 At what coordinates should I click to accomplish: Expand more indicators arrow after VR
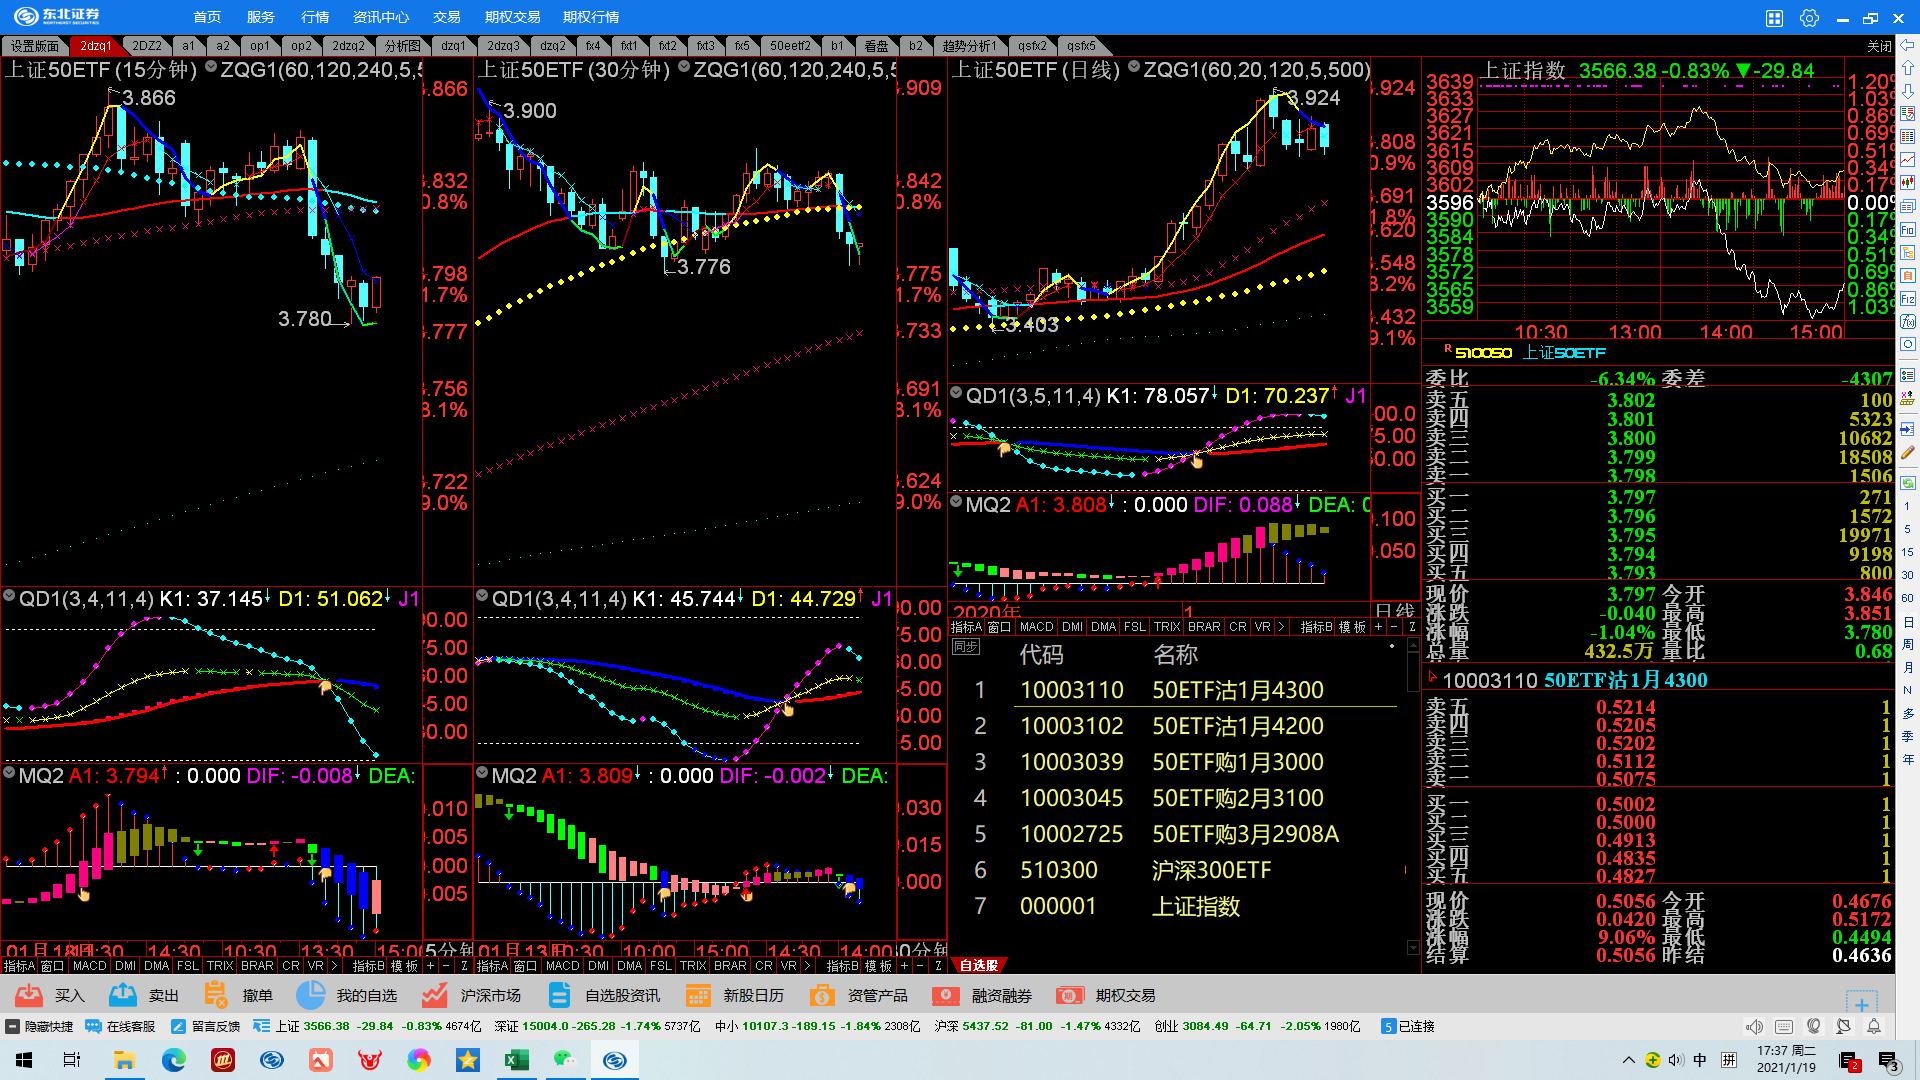(x=1281, y=627)
